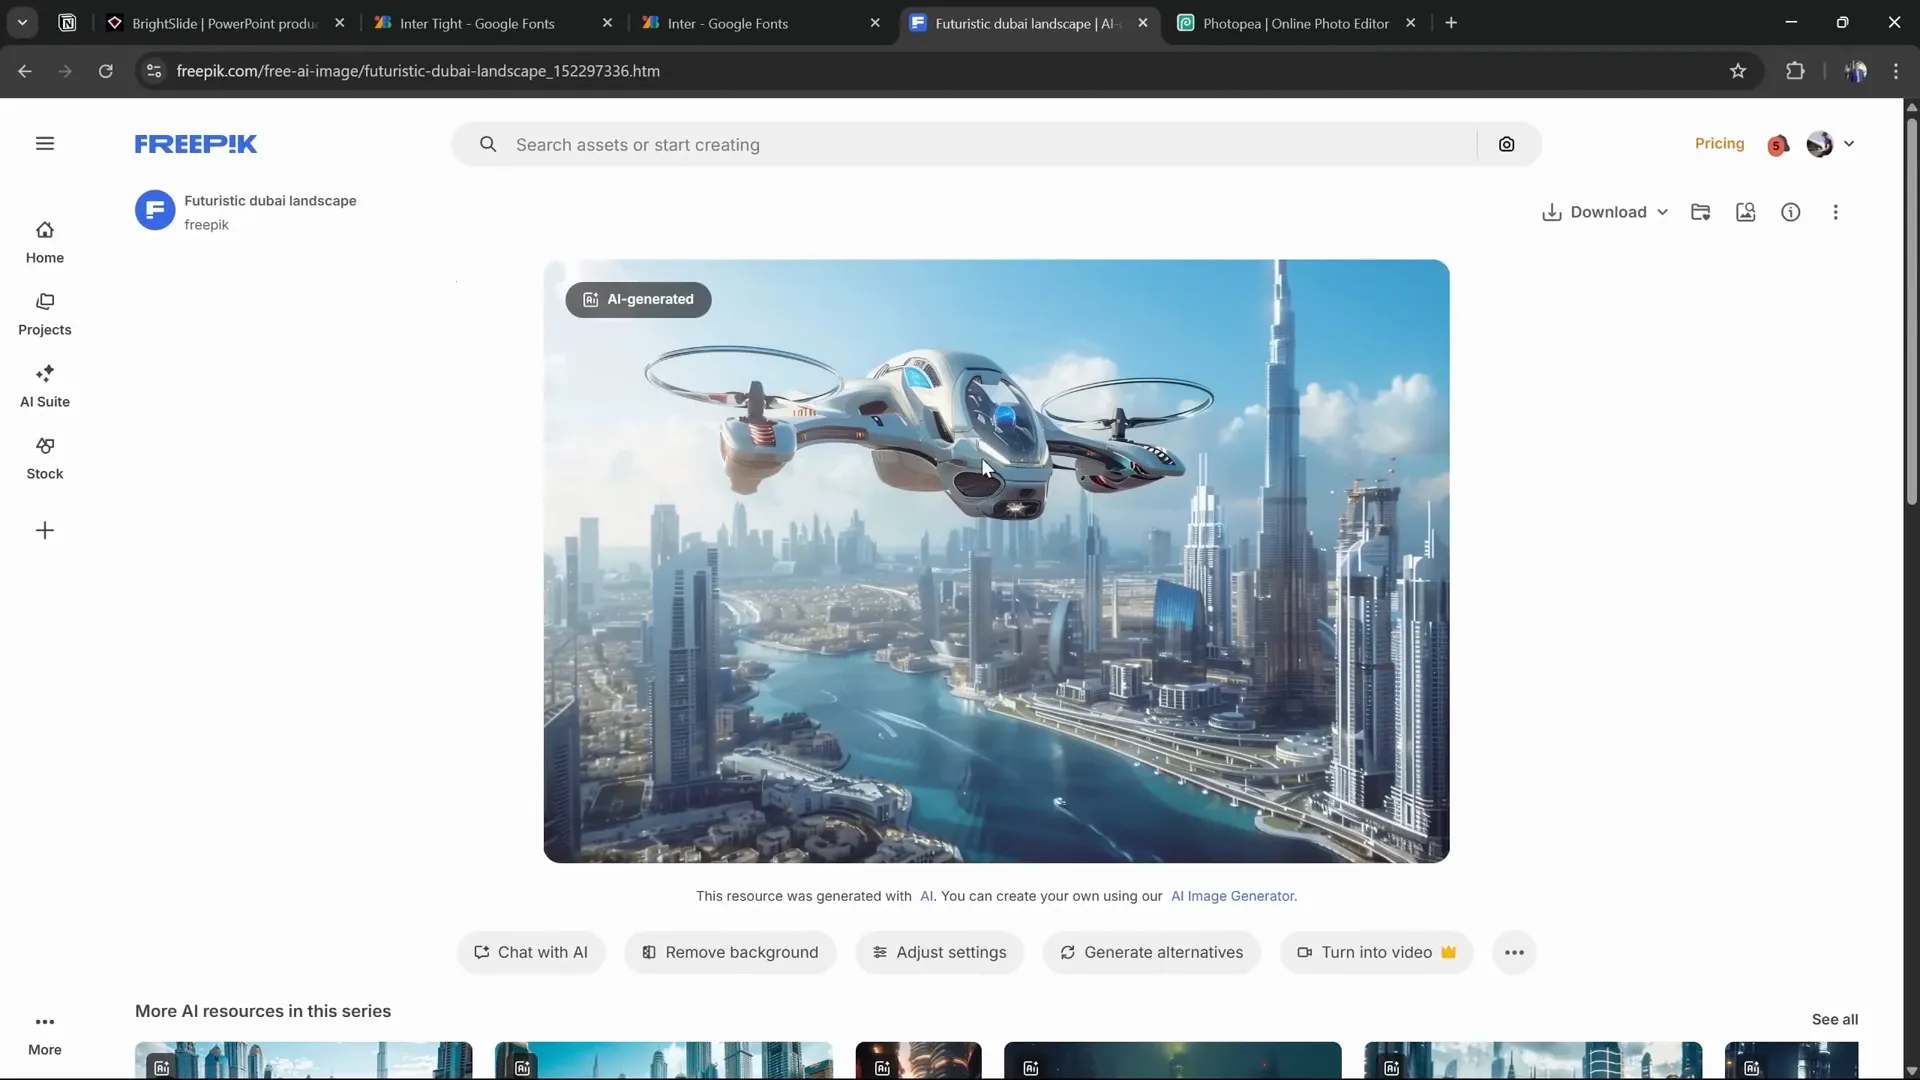
Task: Open vertical three-dot options next to info
Action: pyautogui.click(x=1835, y=212)
